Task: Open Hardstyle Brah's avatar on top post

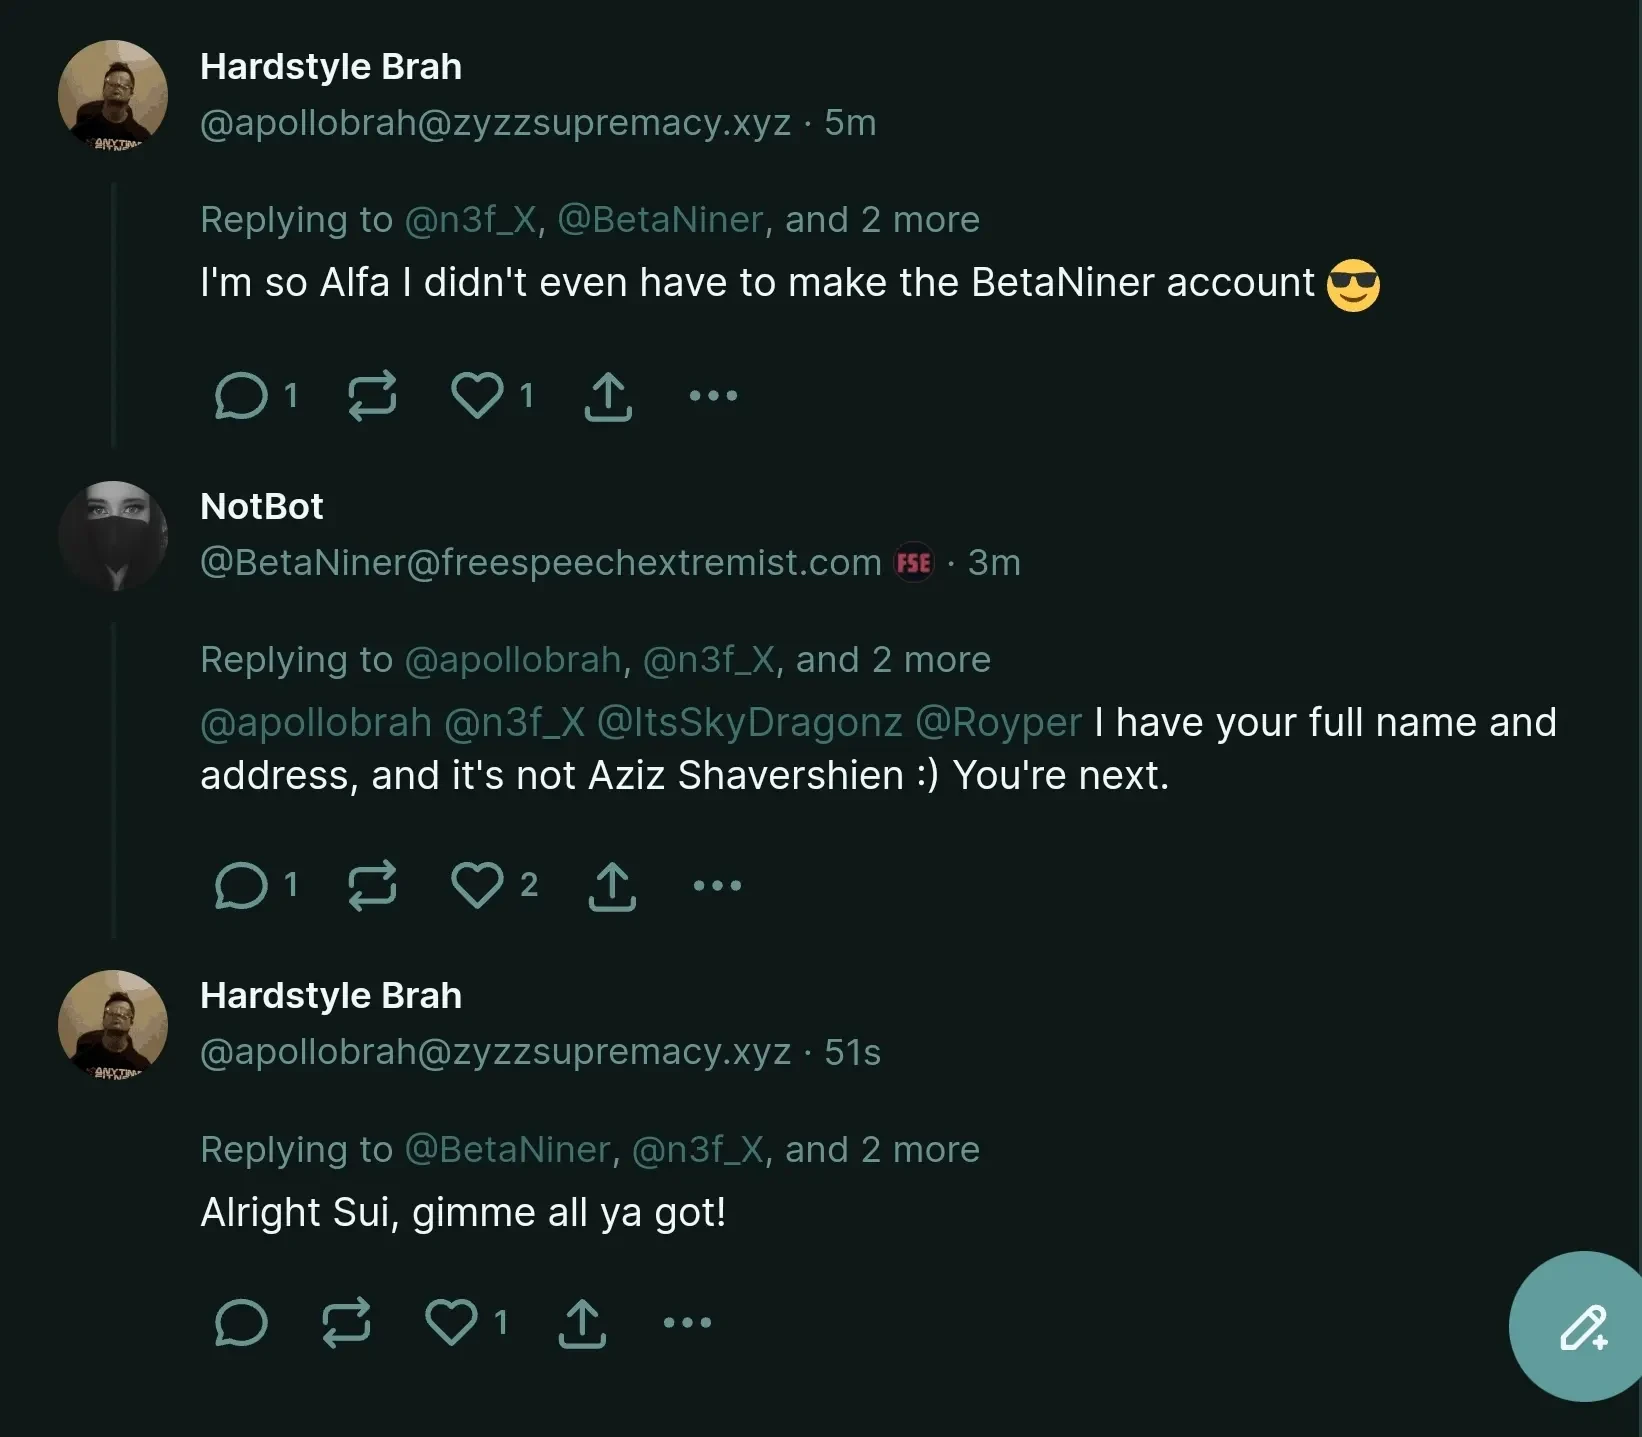Action: (113, 95)
